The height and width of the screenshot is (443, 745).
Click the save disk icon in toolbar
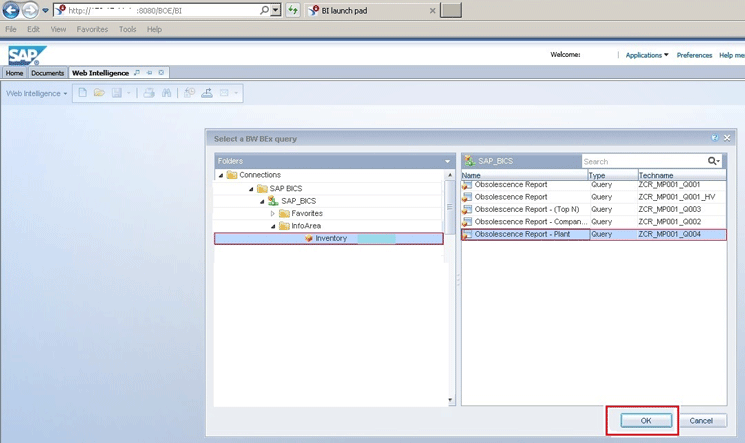coord(116,93)
